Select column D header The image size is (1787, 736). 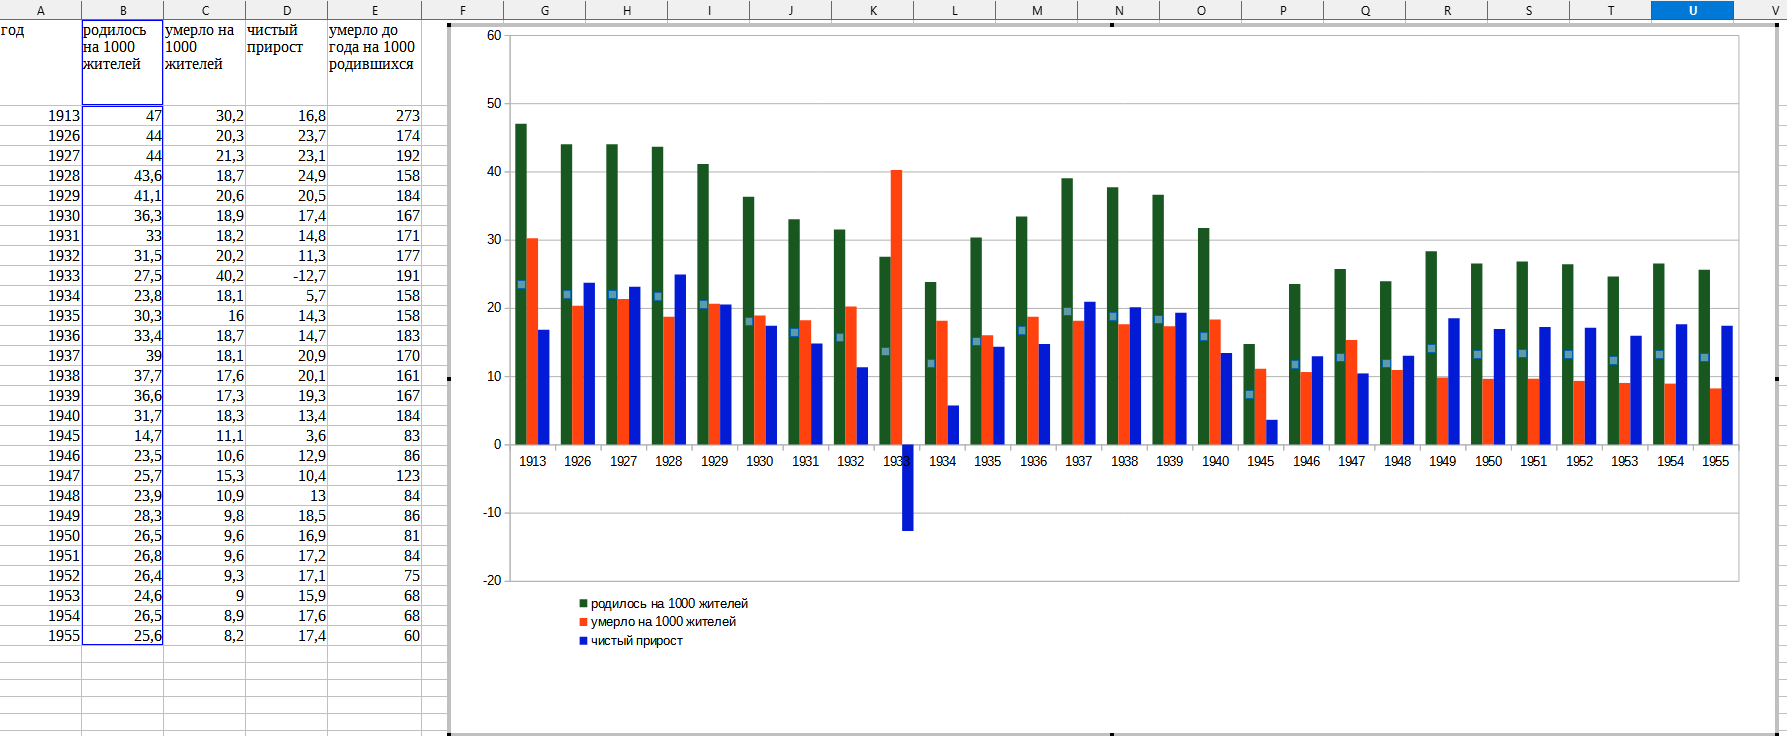click(287, 10)
